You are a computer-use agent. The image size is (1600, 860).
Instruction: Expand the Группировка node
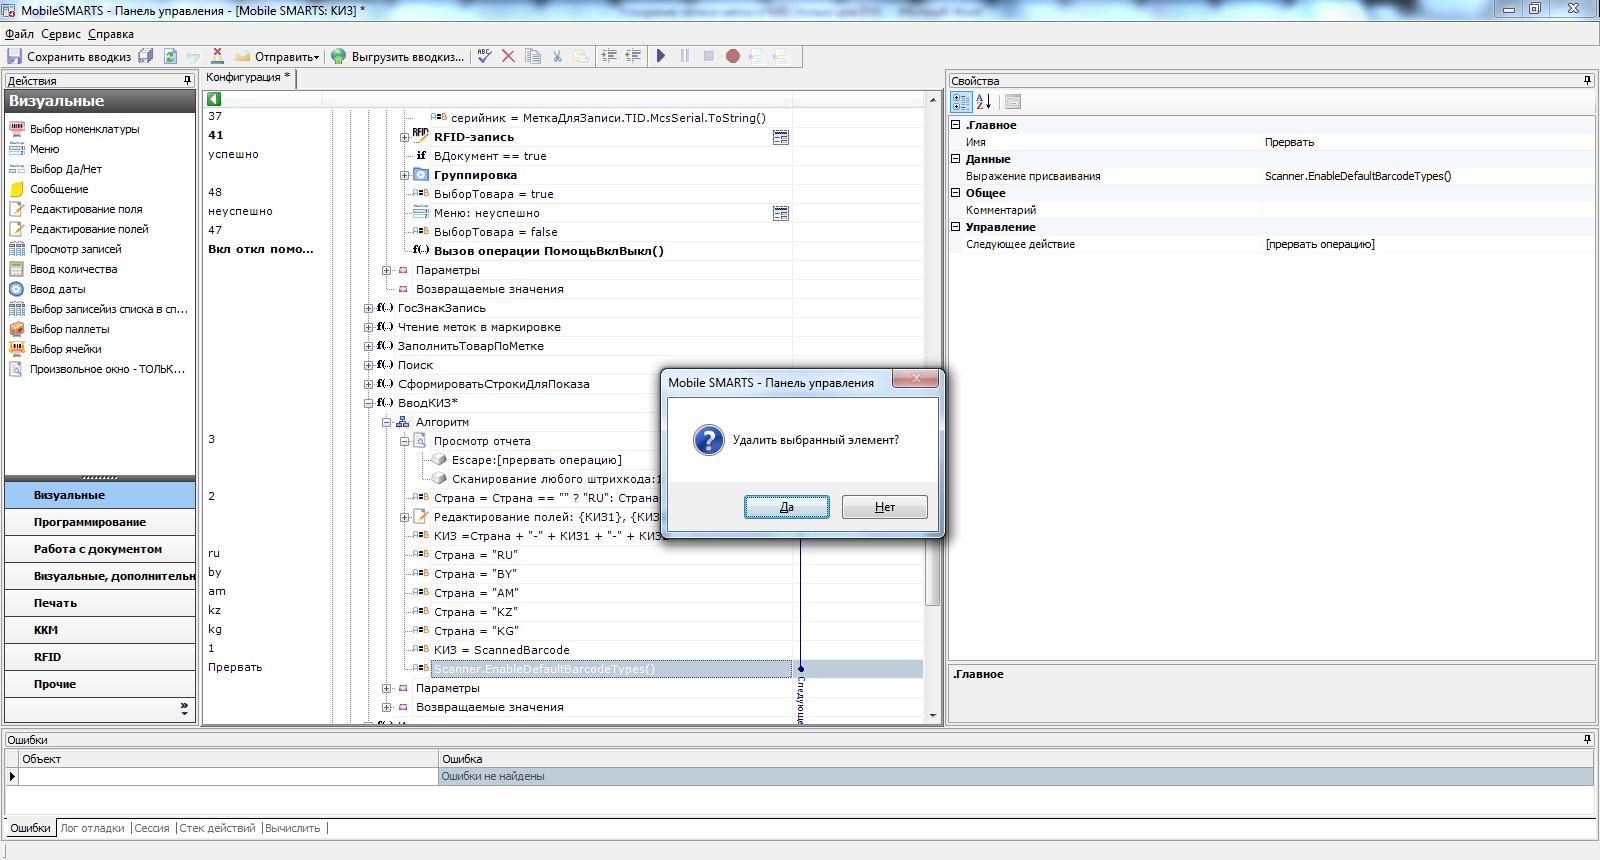pos(405,175)
